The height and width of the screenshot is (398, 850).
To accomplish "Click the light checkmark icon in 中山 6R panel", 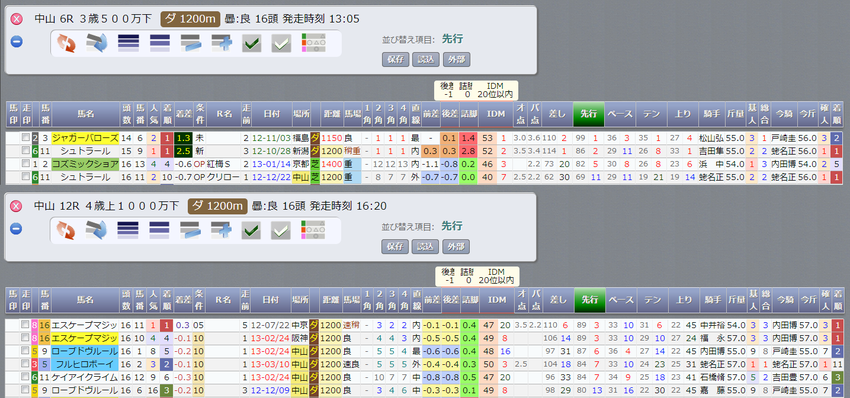I will click(x=281, y=43).
